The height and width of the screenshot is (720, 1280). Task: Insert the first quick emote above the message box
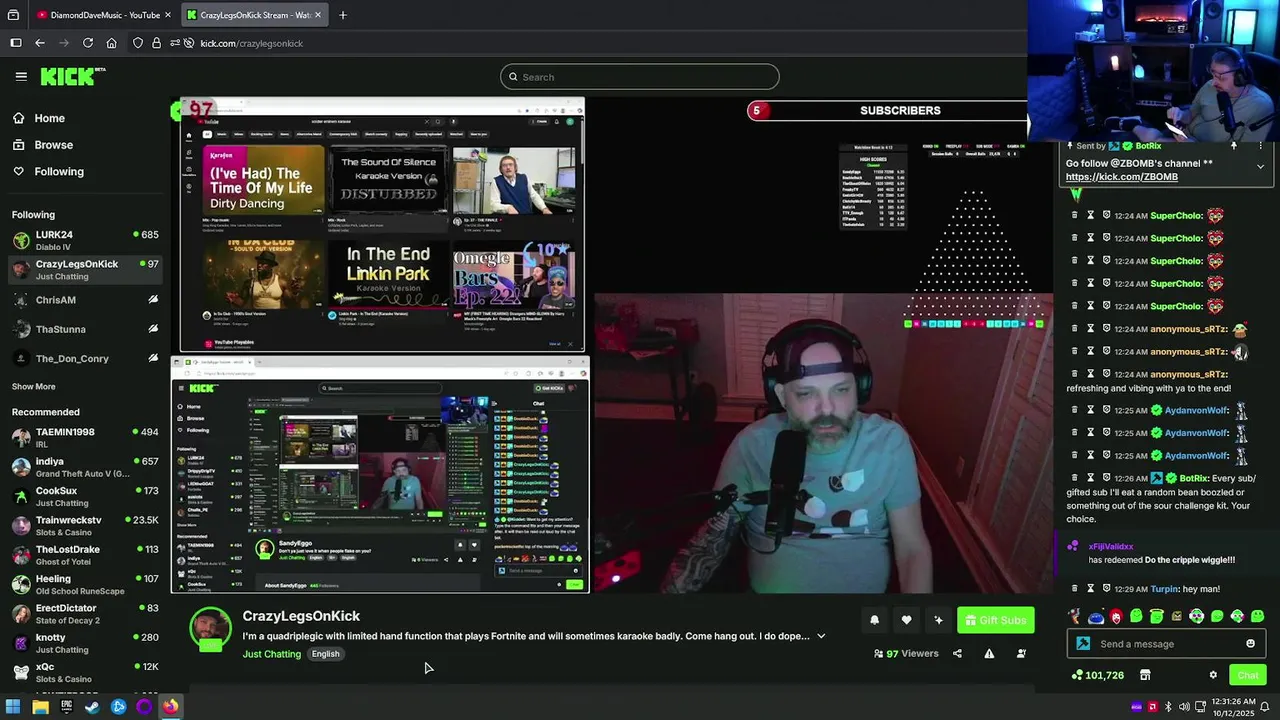[x=1075, y=616]
